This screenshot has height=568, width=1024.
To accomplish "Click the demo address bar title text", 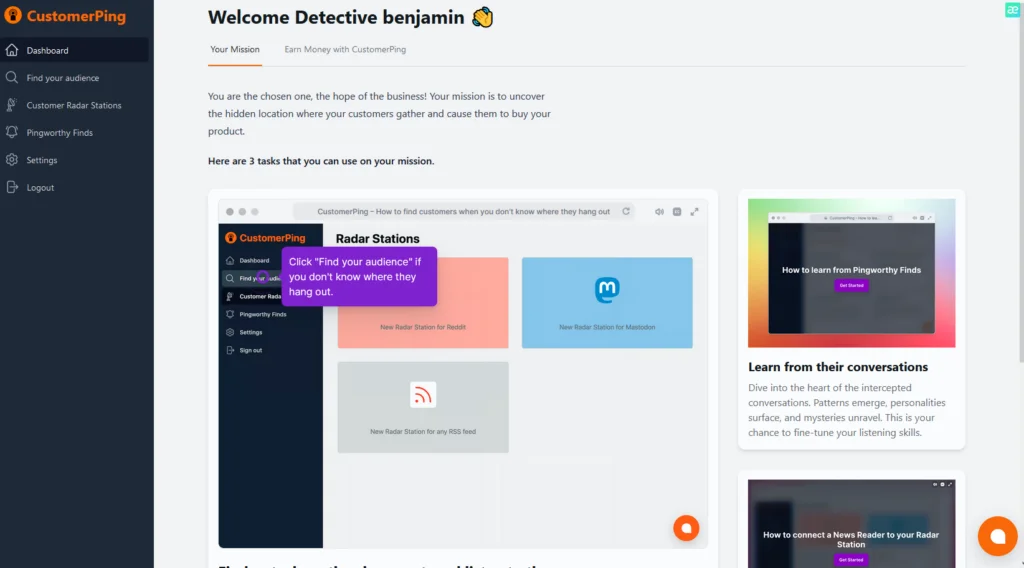I will pyautogui.click(x=464, y=212).
